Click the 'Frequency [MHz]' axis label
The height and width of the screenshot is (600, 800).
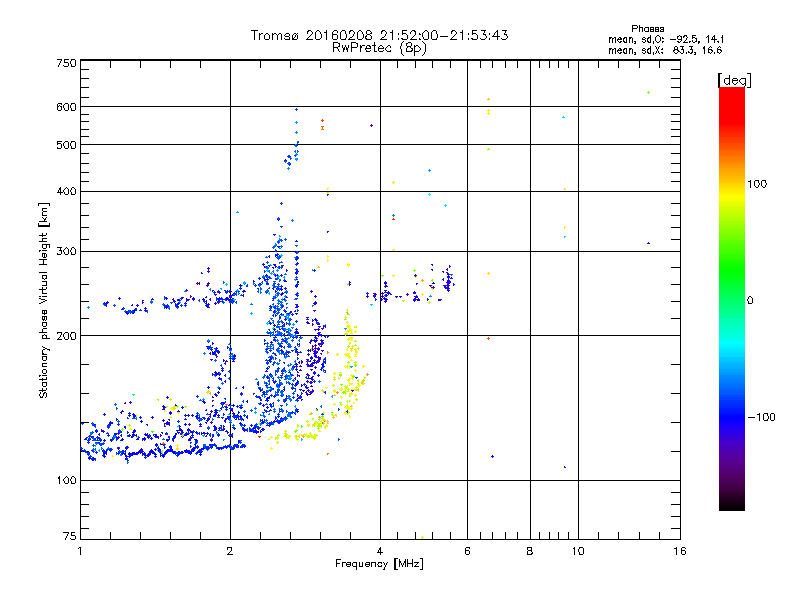coord(379,564)
